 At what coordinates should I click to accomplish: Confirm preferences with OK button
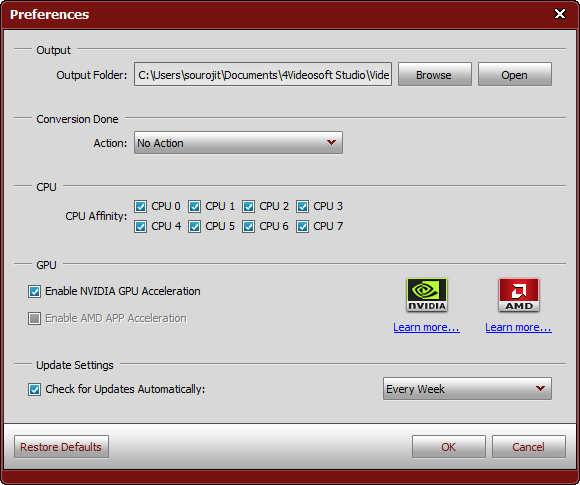click(x=449, y=447)
